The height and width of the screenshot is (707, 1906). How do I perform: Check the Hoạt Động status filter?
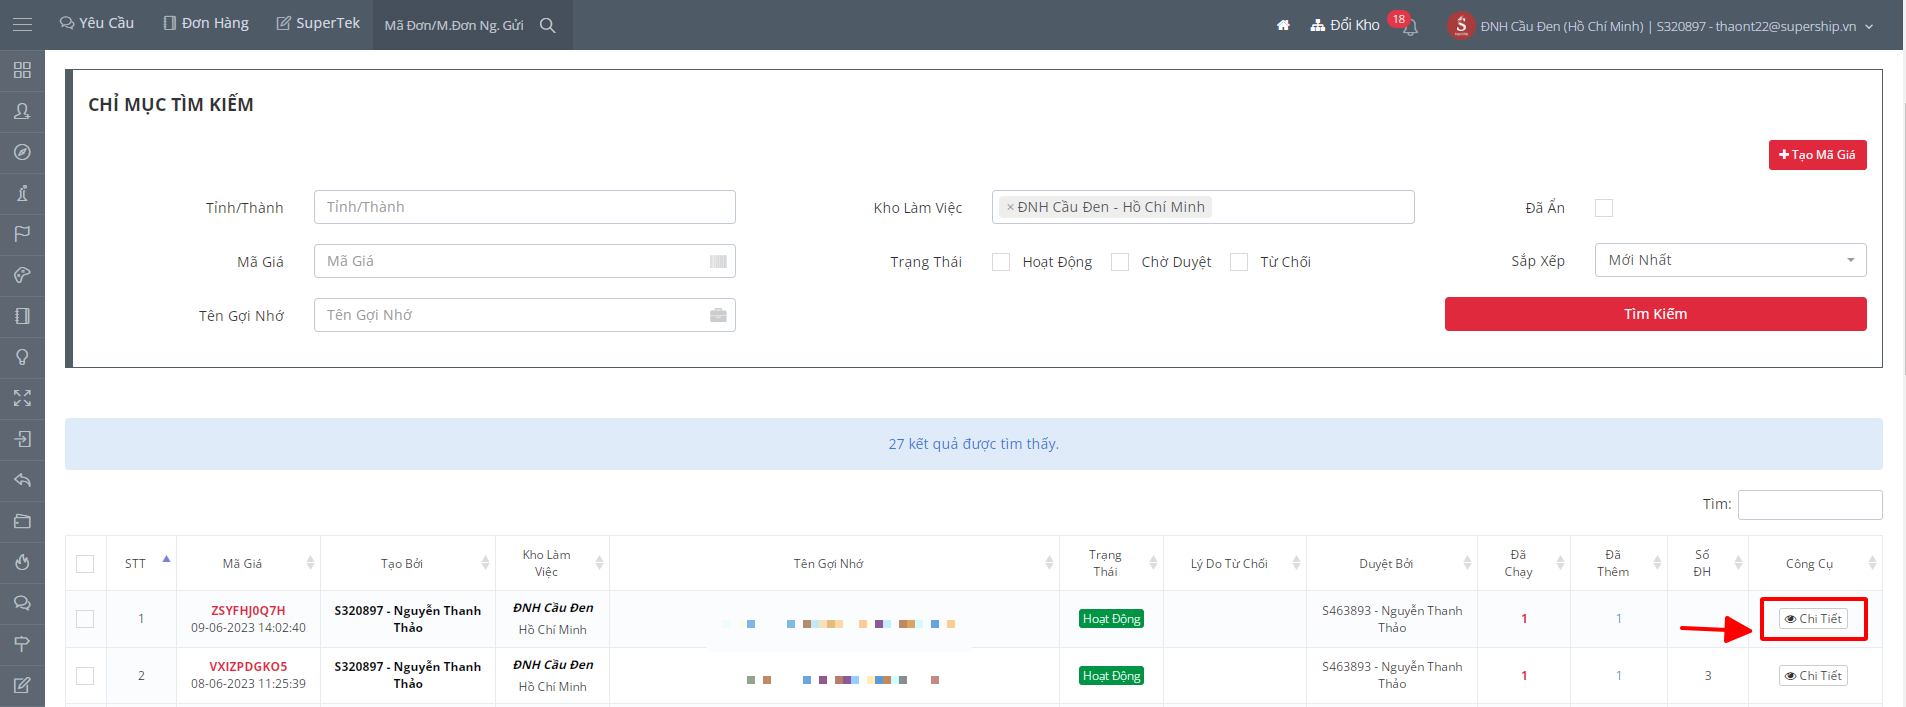tap(1001, 262)
